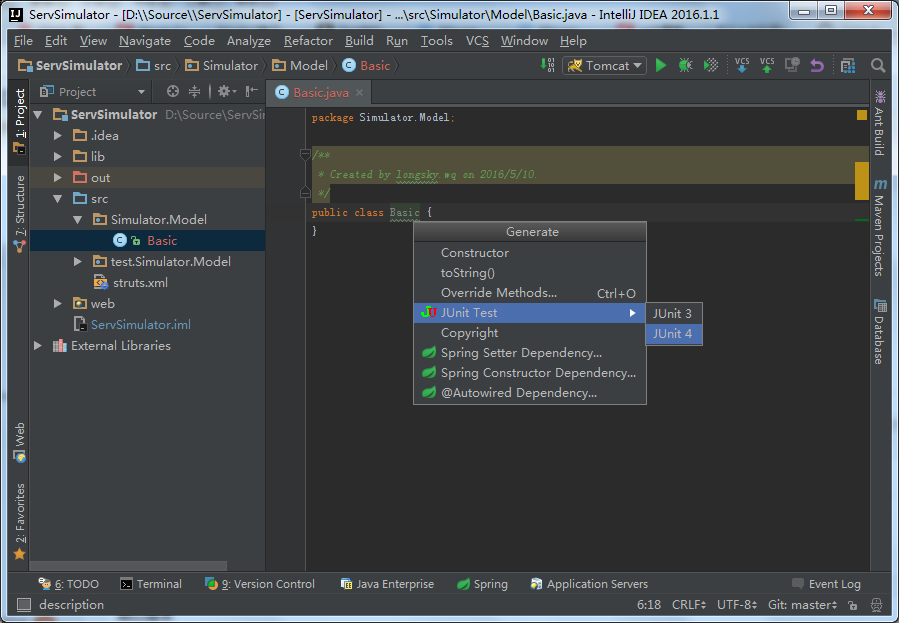
Task: Click the Make Project build icon
Action: coord(548,65)
